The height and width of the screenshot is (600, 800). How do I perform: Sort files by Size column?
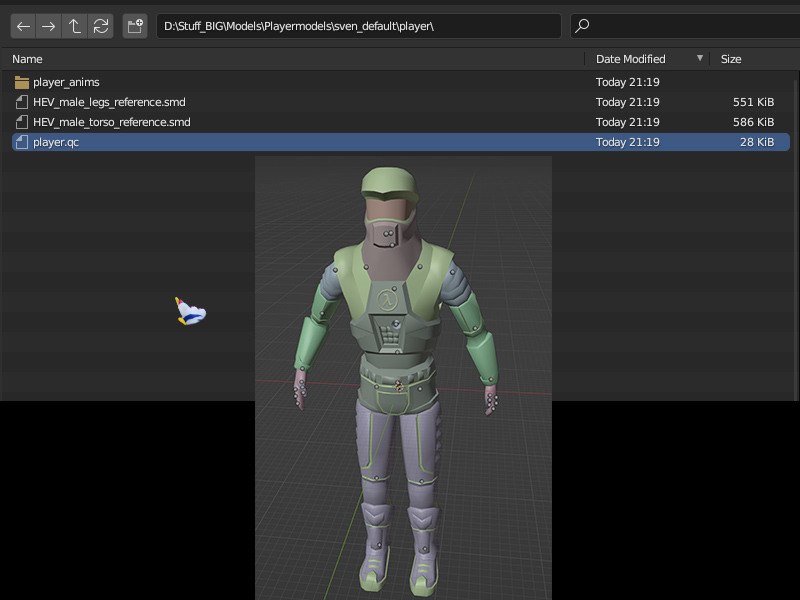(x=731, y=59)
